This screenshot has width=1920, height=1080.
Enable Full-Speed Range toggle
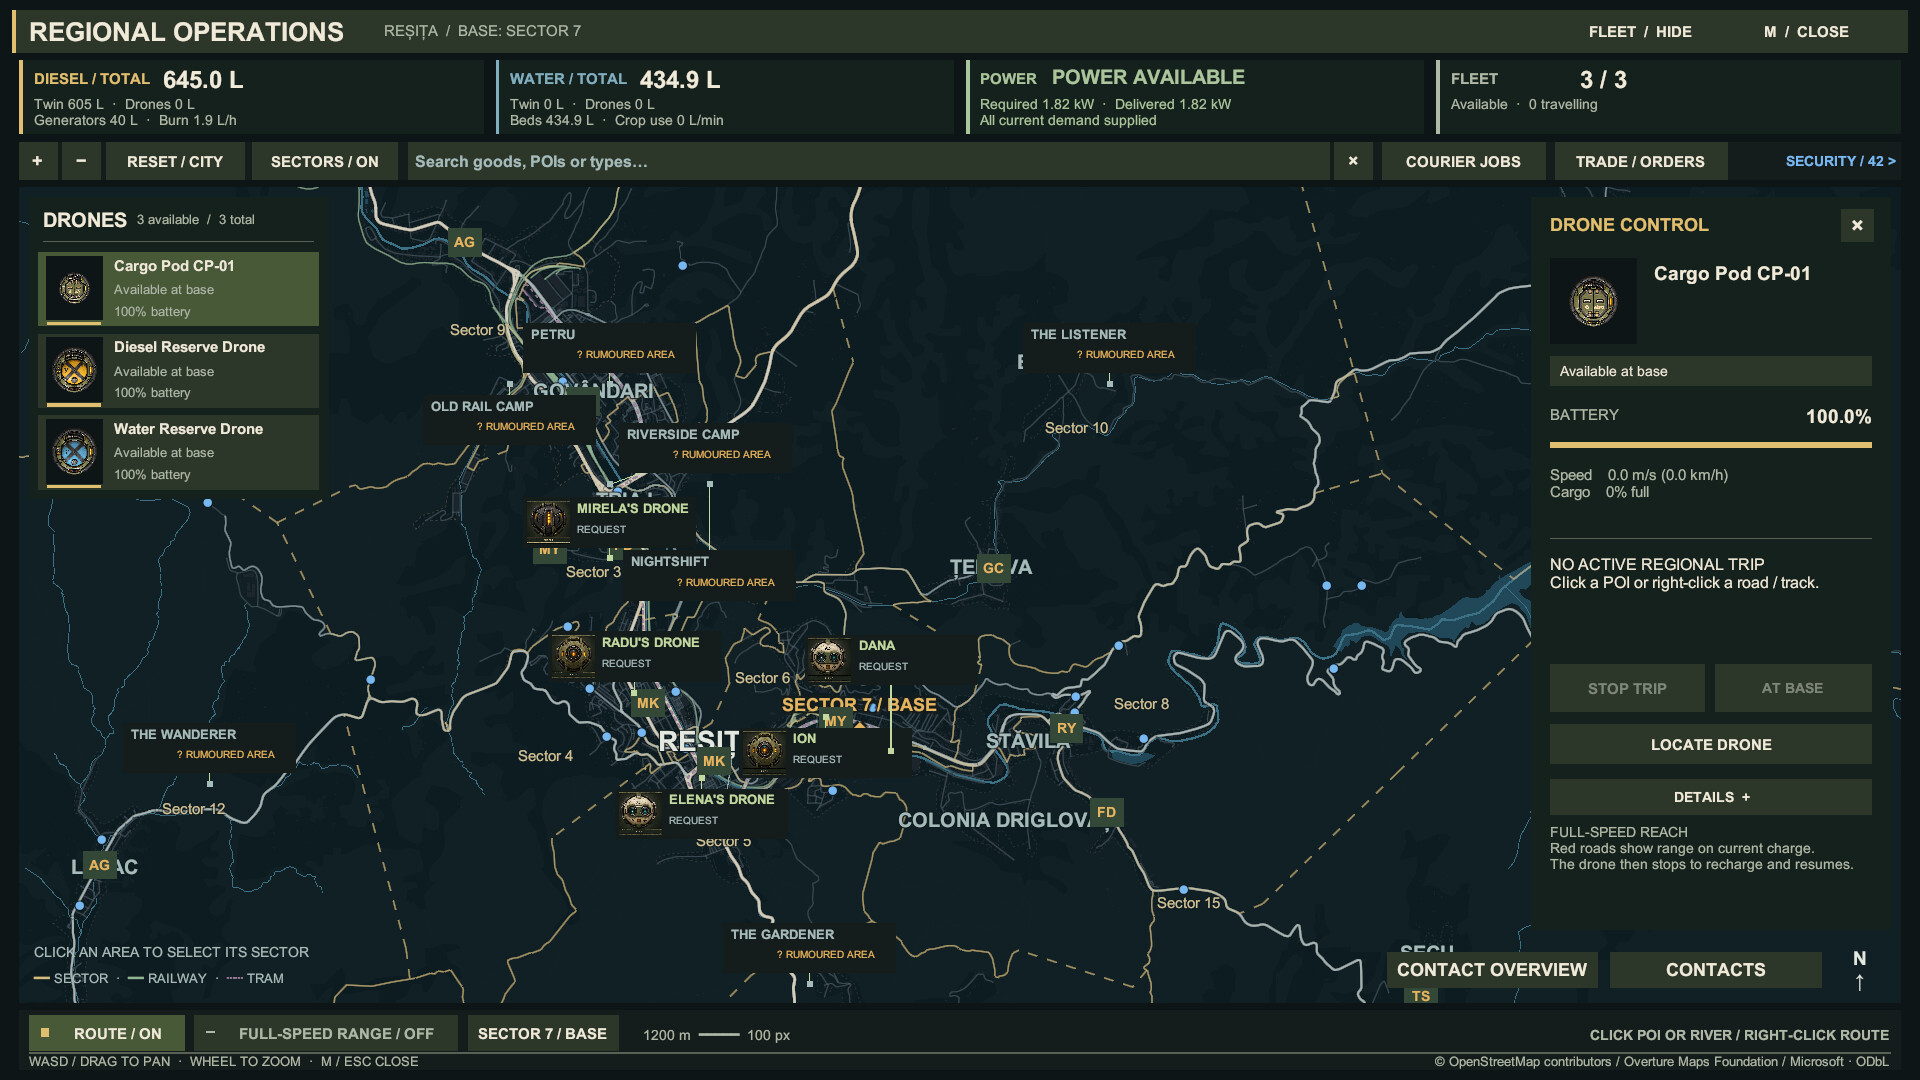[325, 1033]
